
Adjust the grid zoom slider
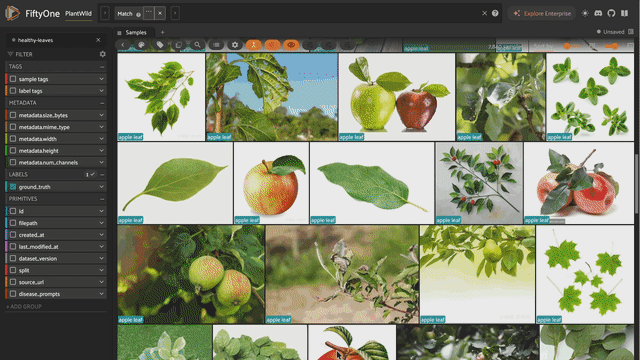pos(611,46)
